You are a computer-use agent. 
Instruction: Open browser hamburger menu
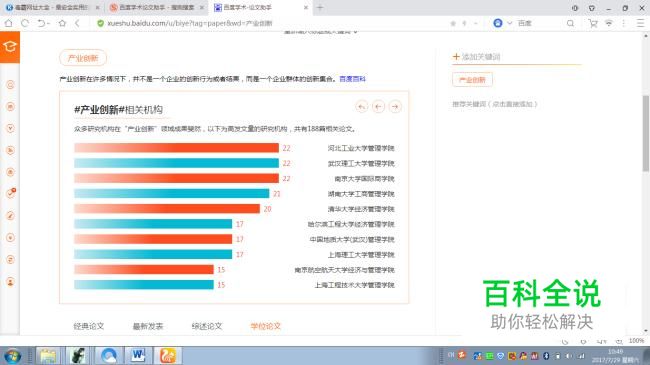coord(640,23)
